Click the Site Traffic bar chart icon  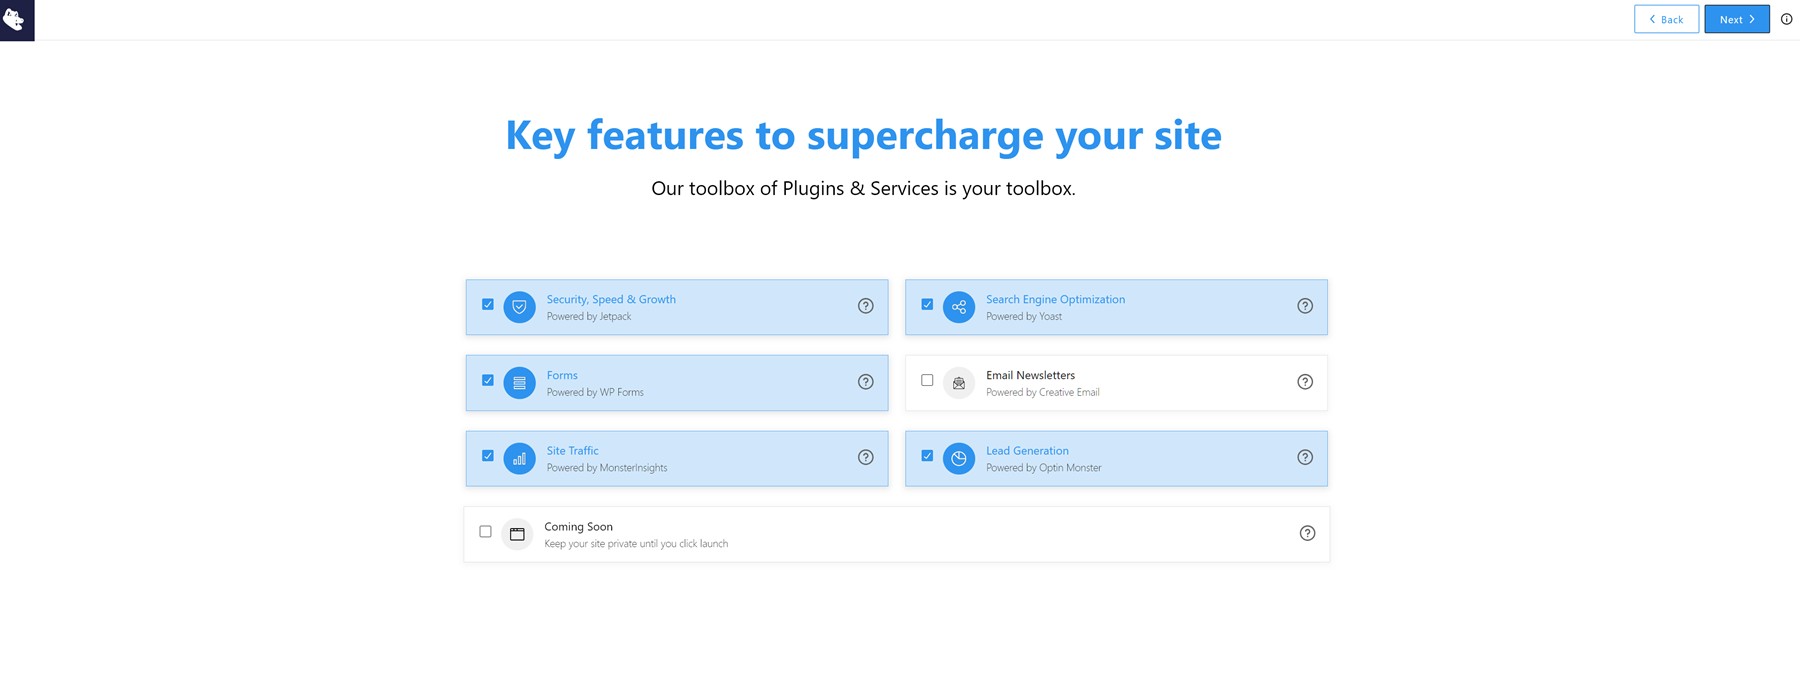tap(519, 459)
